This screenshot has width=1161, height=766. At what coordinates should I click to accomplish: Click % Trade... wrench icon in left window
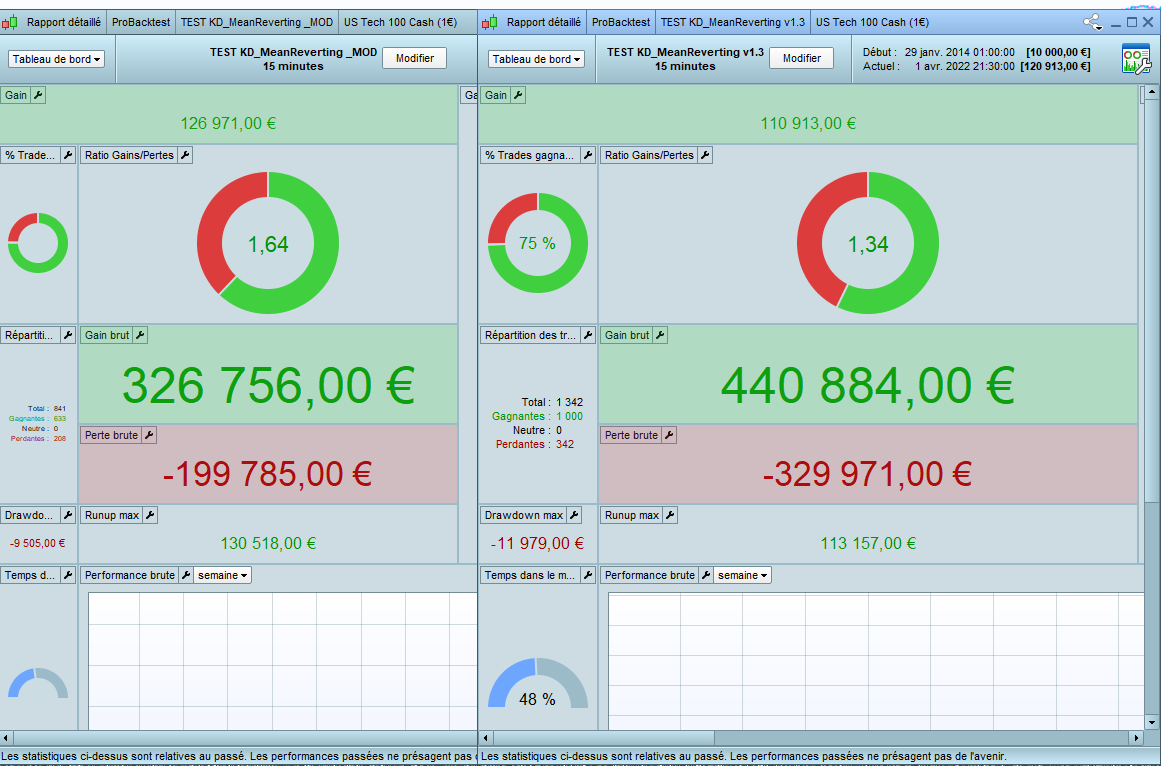(68, 155)
